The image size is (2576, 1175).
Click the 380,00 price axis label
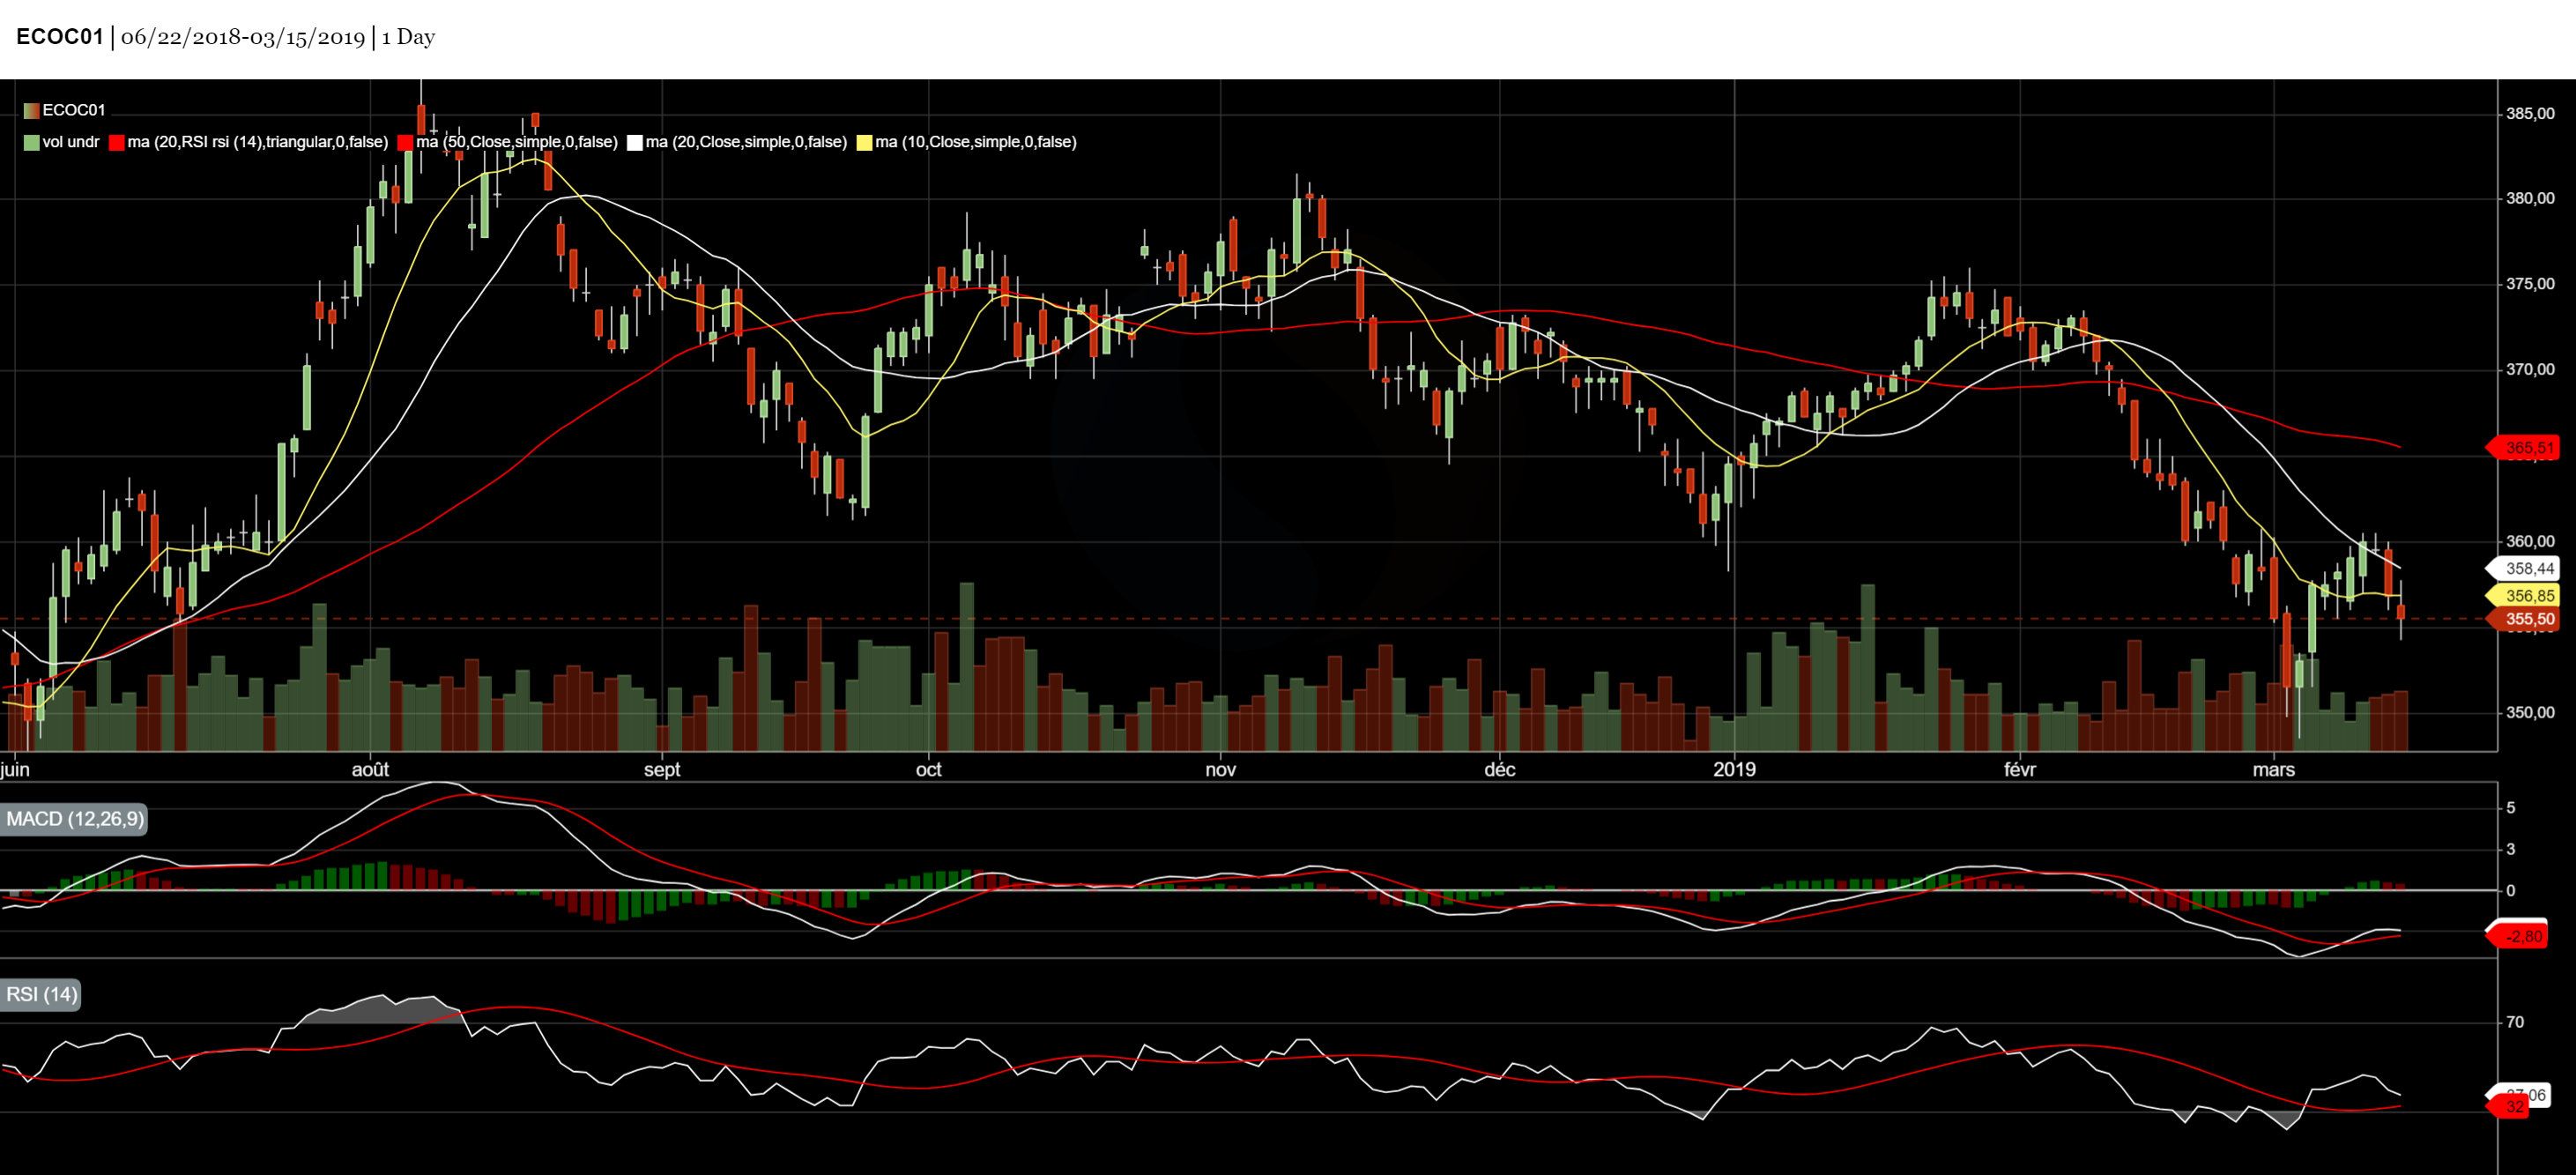click(x=2530, y=199)
